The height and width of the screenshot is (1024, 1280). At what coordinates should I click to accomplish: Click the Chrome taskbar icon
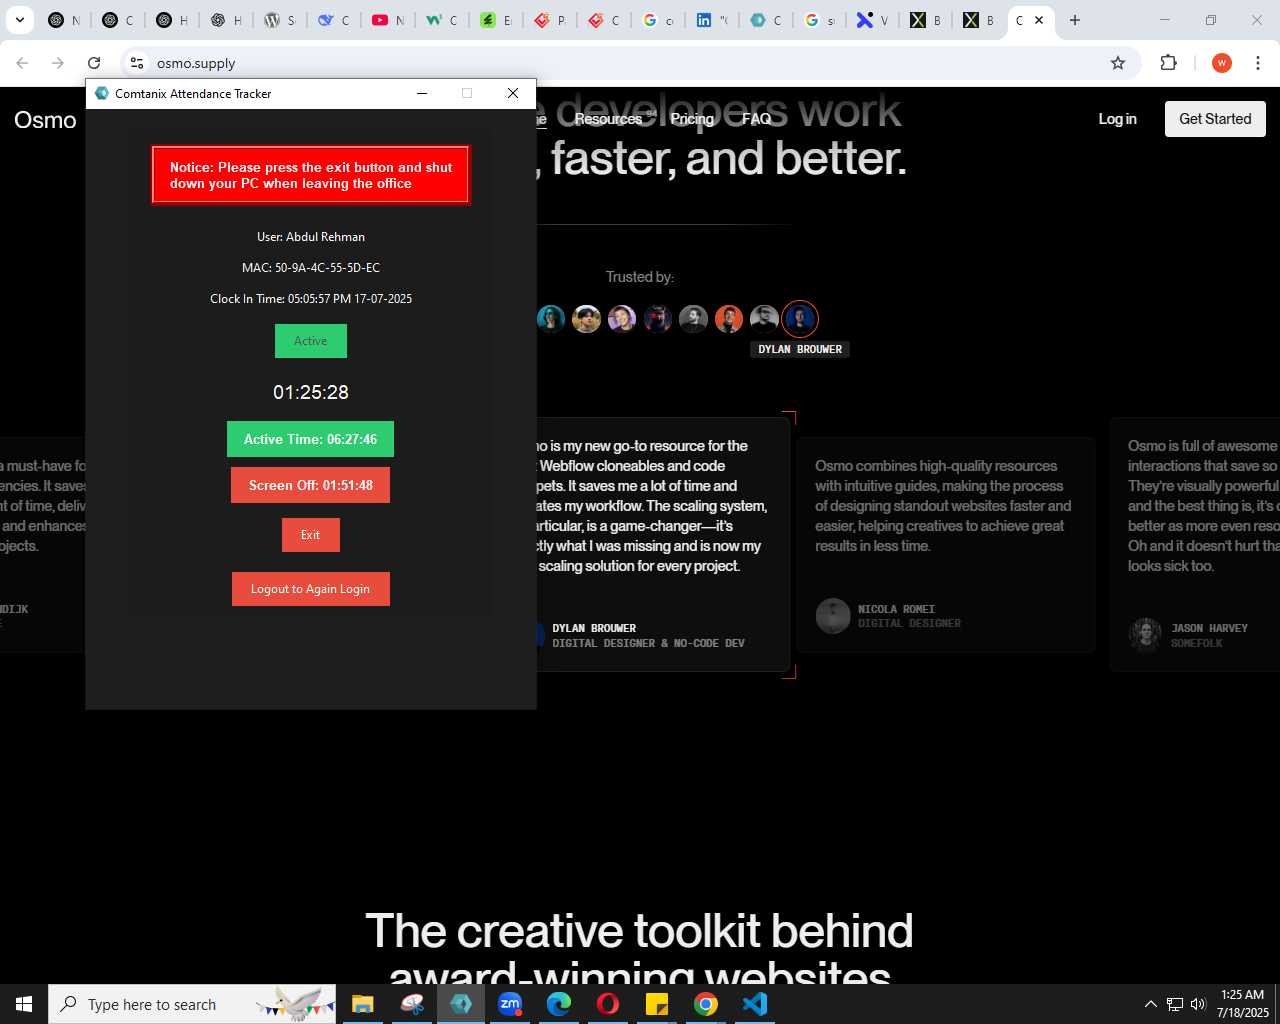[706, 1004]
